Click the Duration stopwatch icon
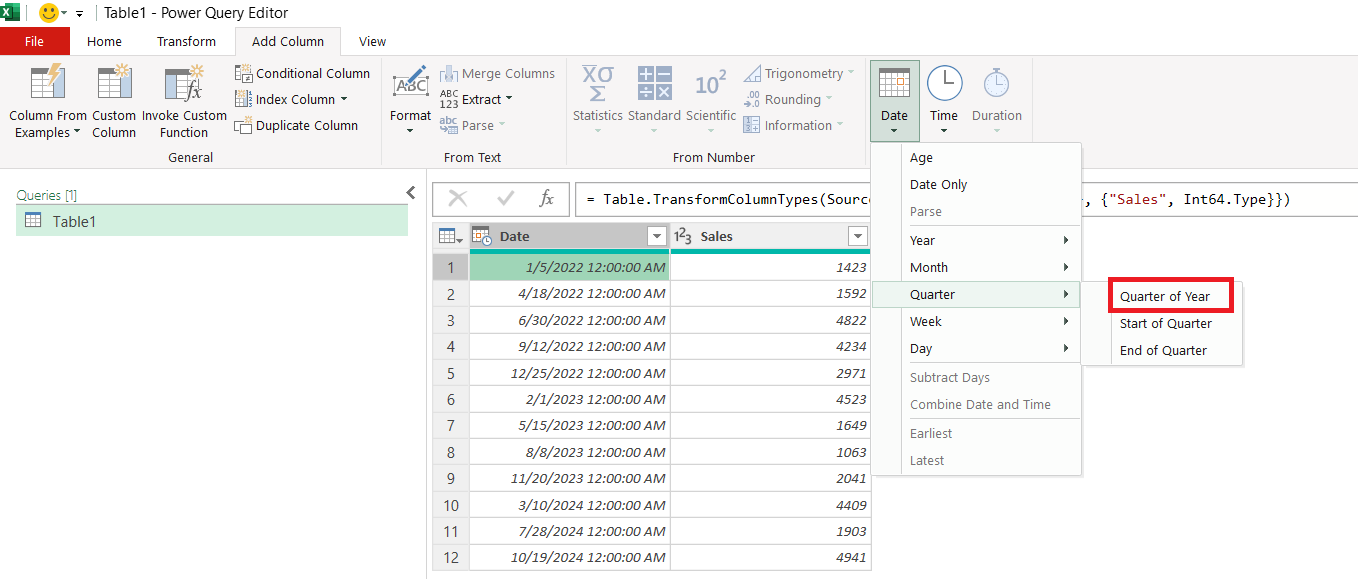This screenshot has width=1358, height=579. click(x=996, y=83)
